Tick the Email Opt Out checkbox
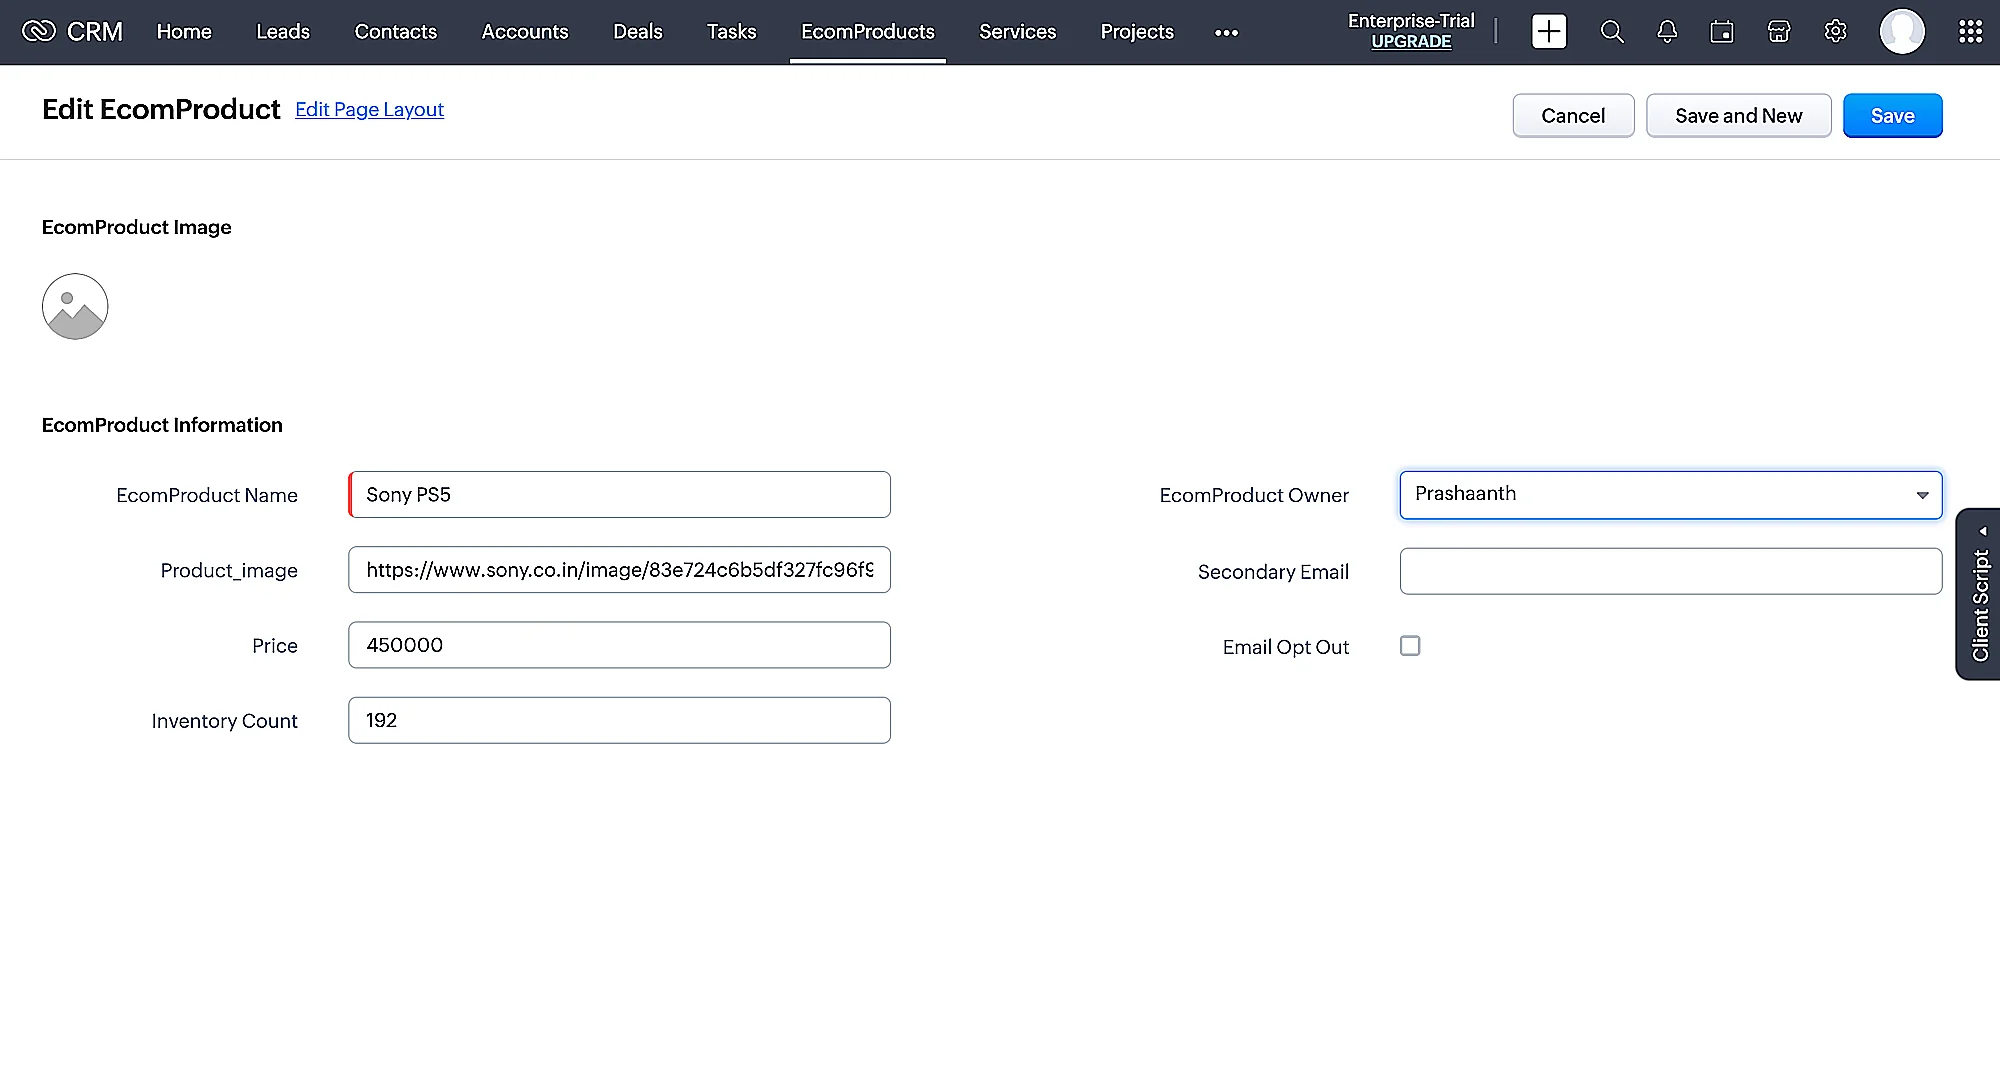 click(1410, 646)
